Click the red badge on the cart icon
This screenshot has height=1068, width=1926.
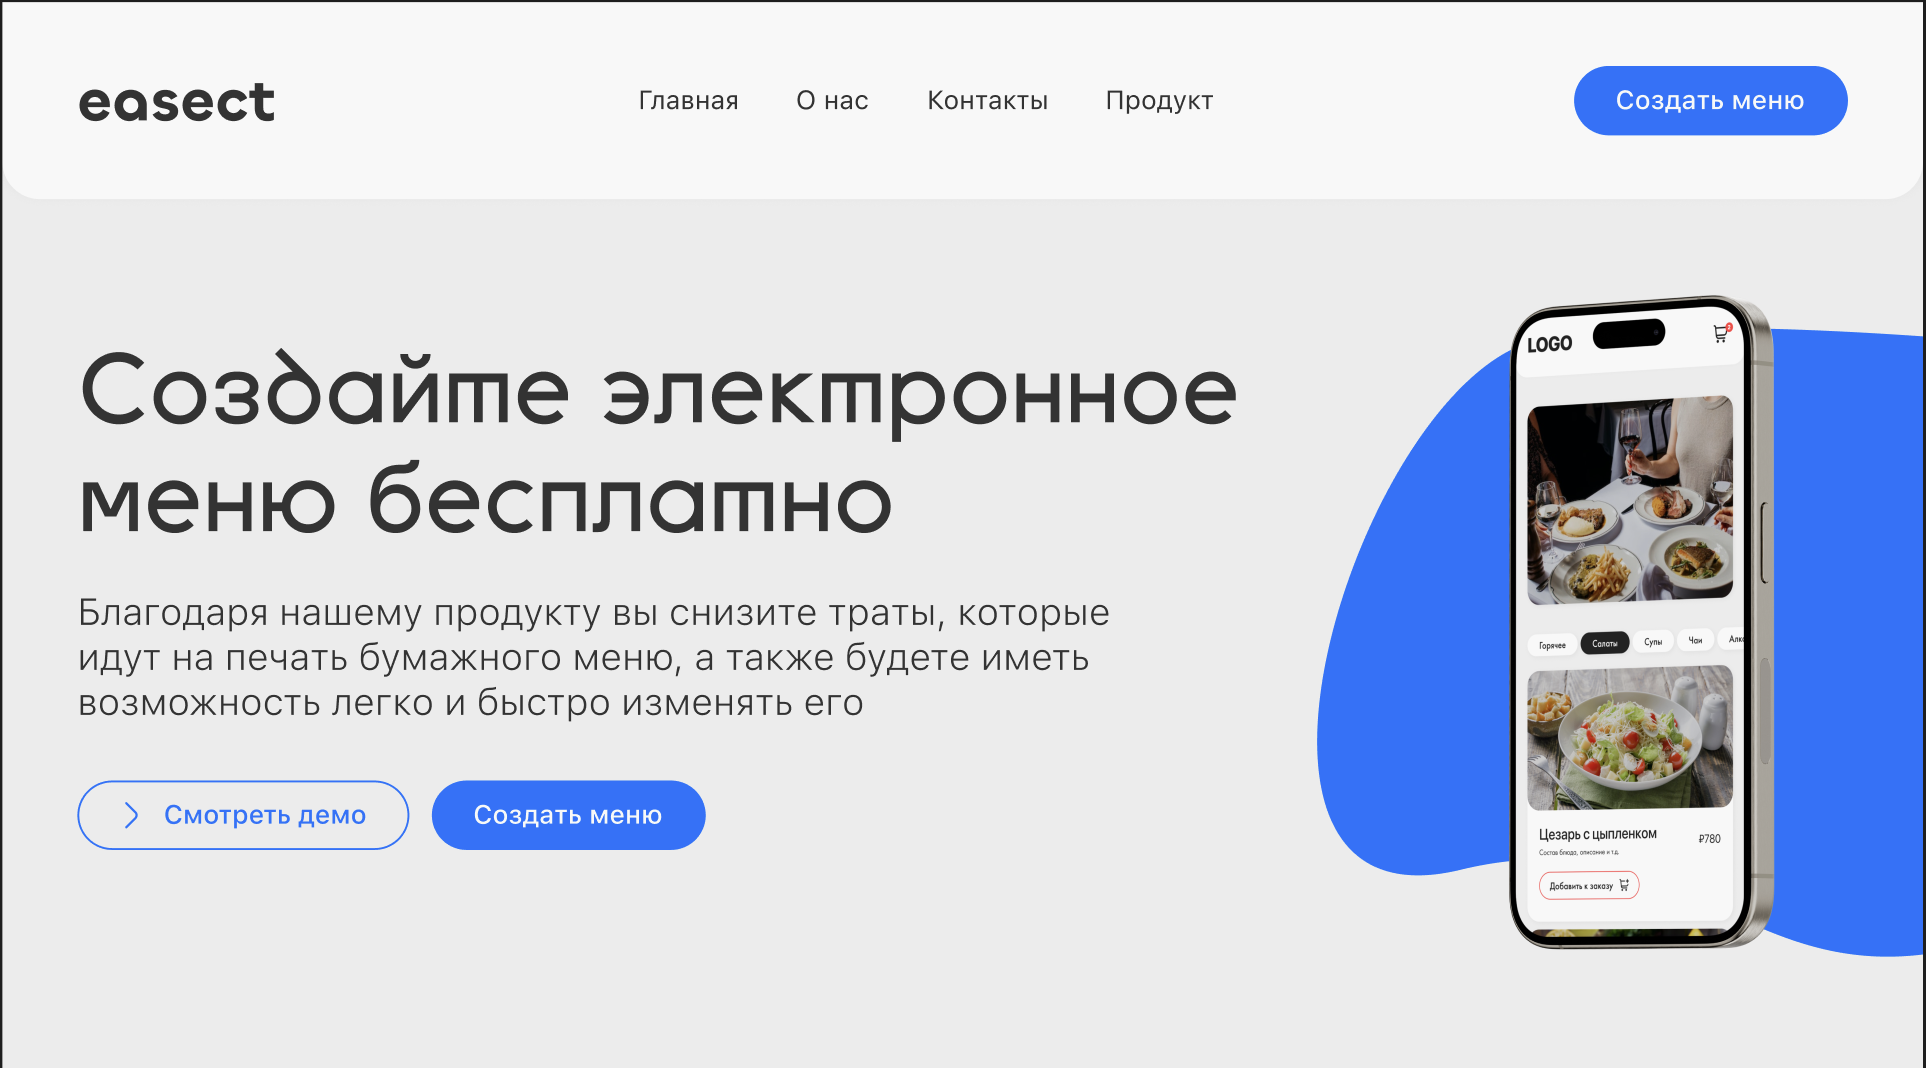coord(1728,326)
